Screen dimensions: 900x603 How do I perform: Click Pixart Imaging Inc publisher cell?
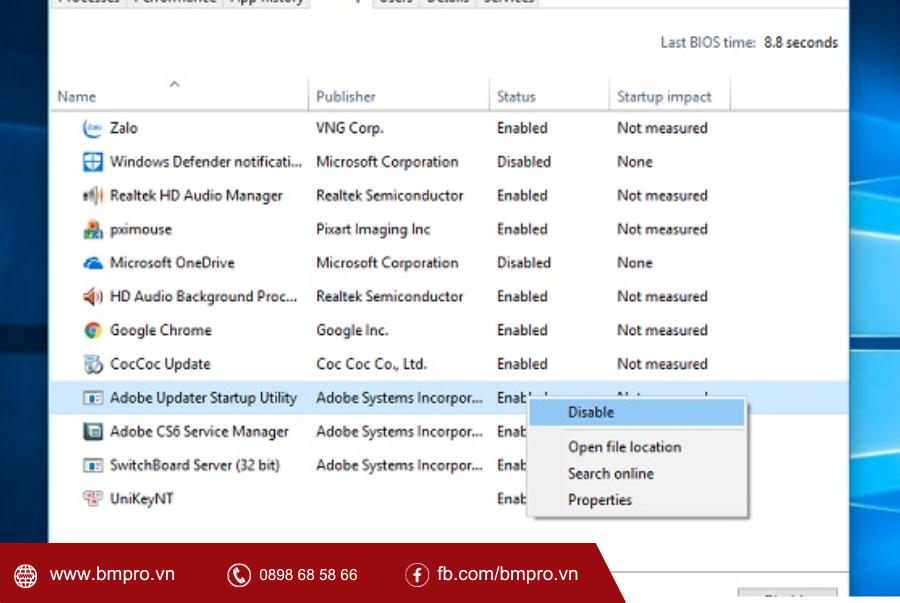(x=373, y=229)
